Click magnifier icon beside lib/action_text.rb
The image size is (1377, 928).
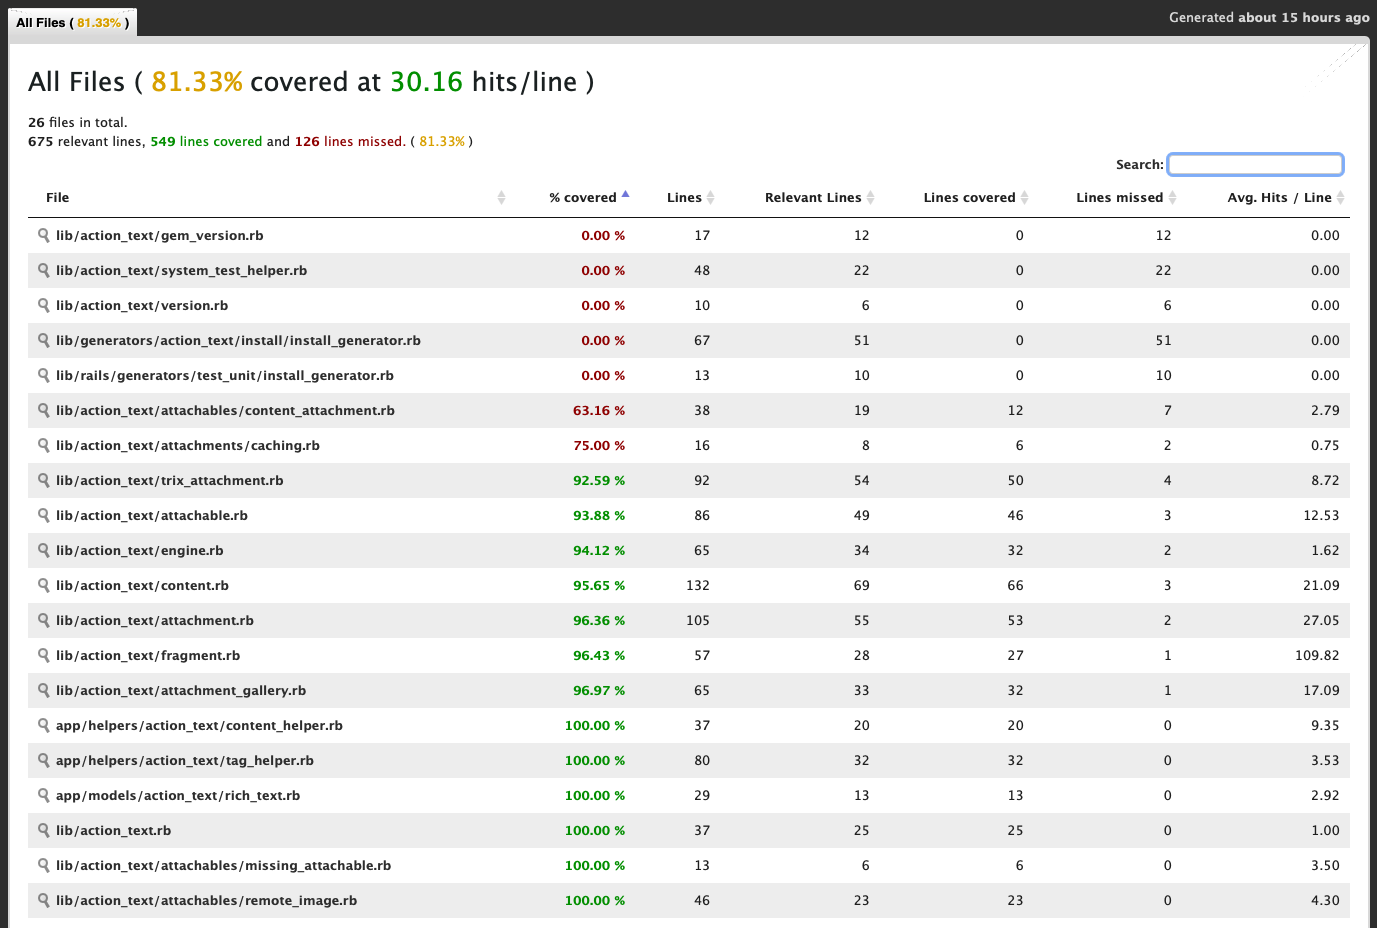44,830
